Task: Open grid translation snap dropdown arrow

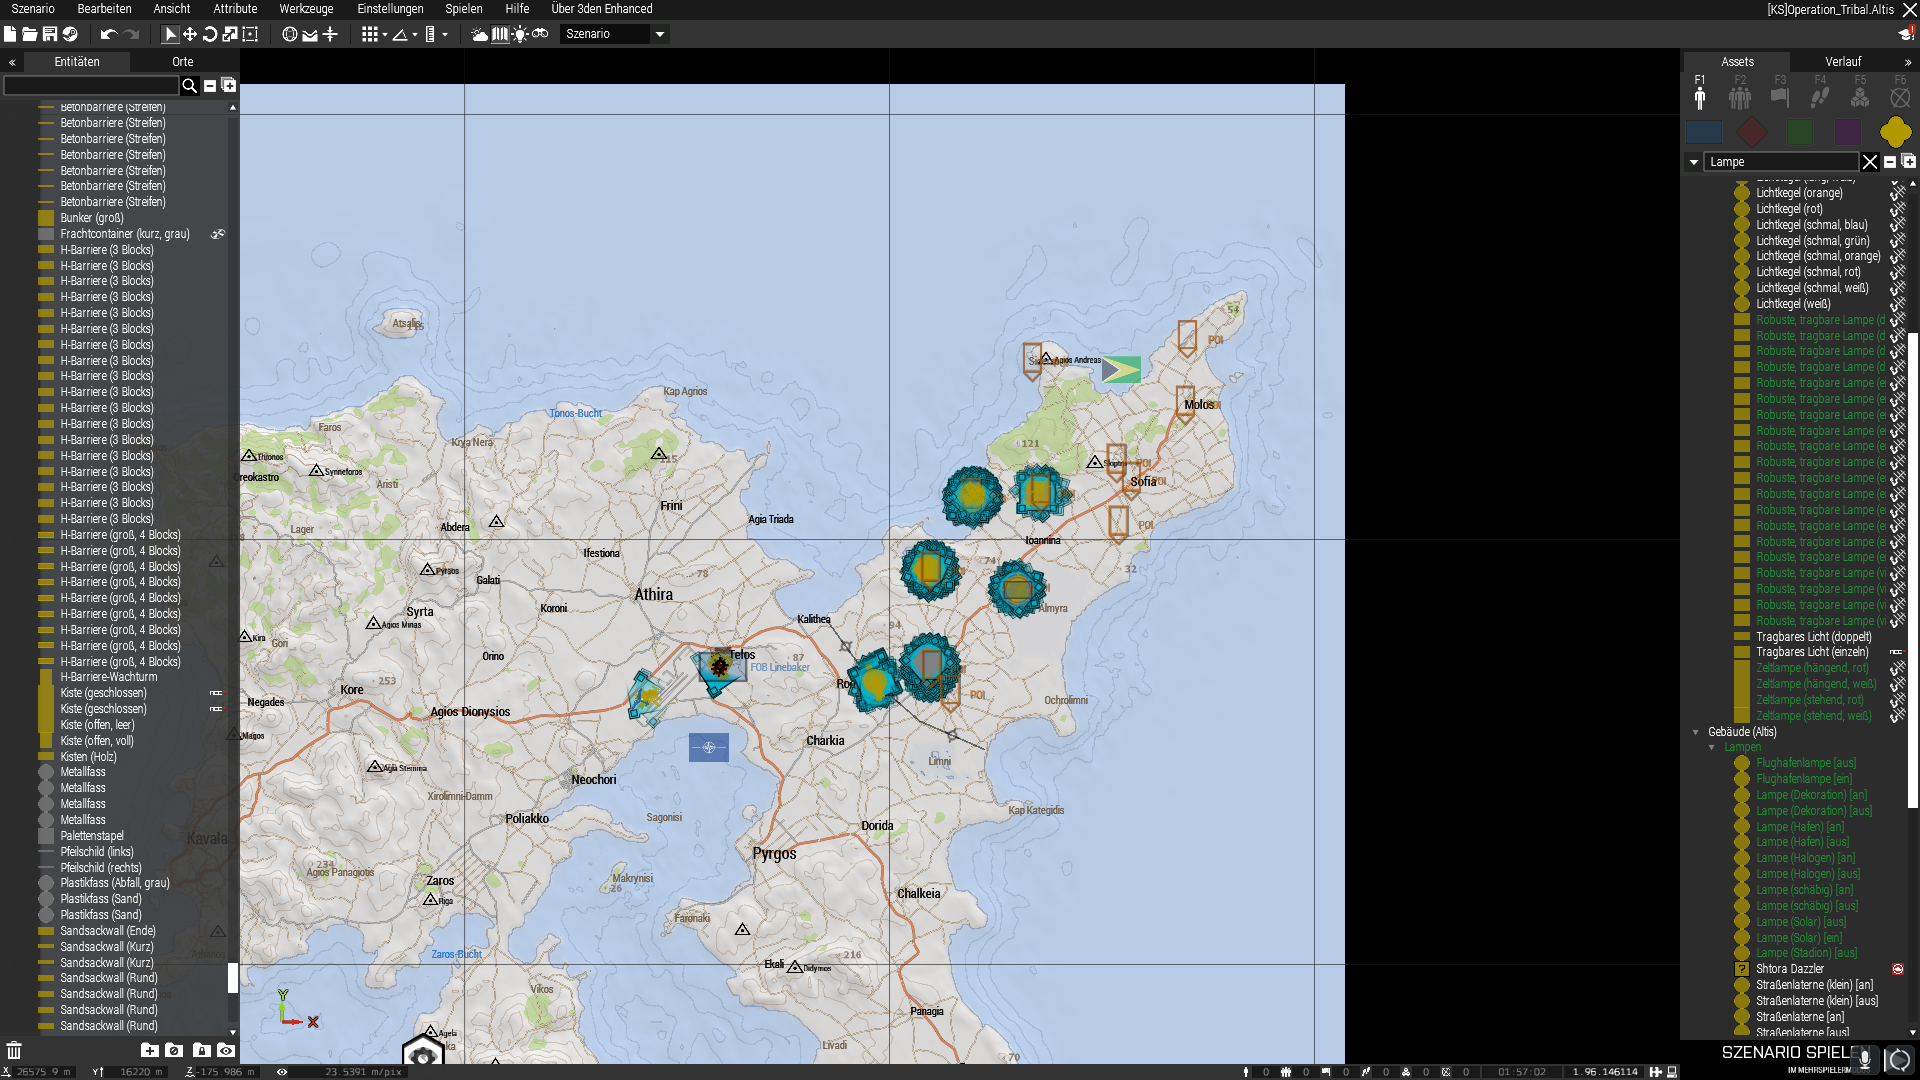Action: pos(385,34)
